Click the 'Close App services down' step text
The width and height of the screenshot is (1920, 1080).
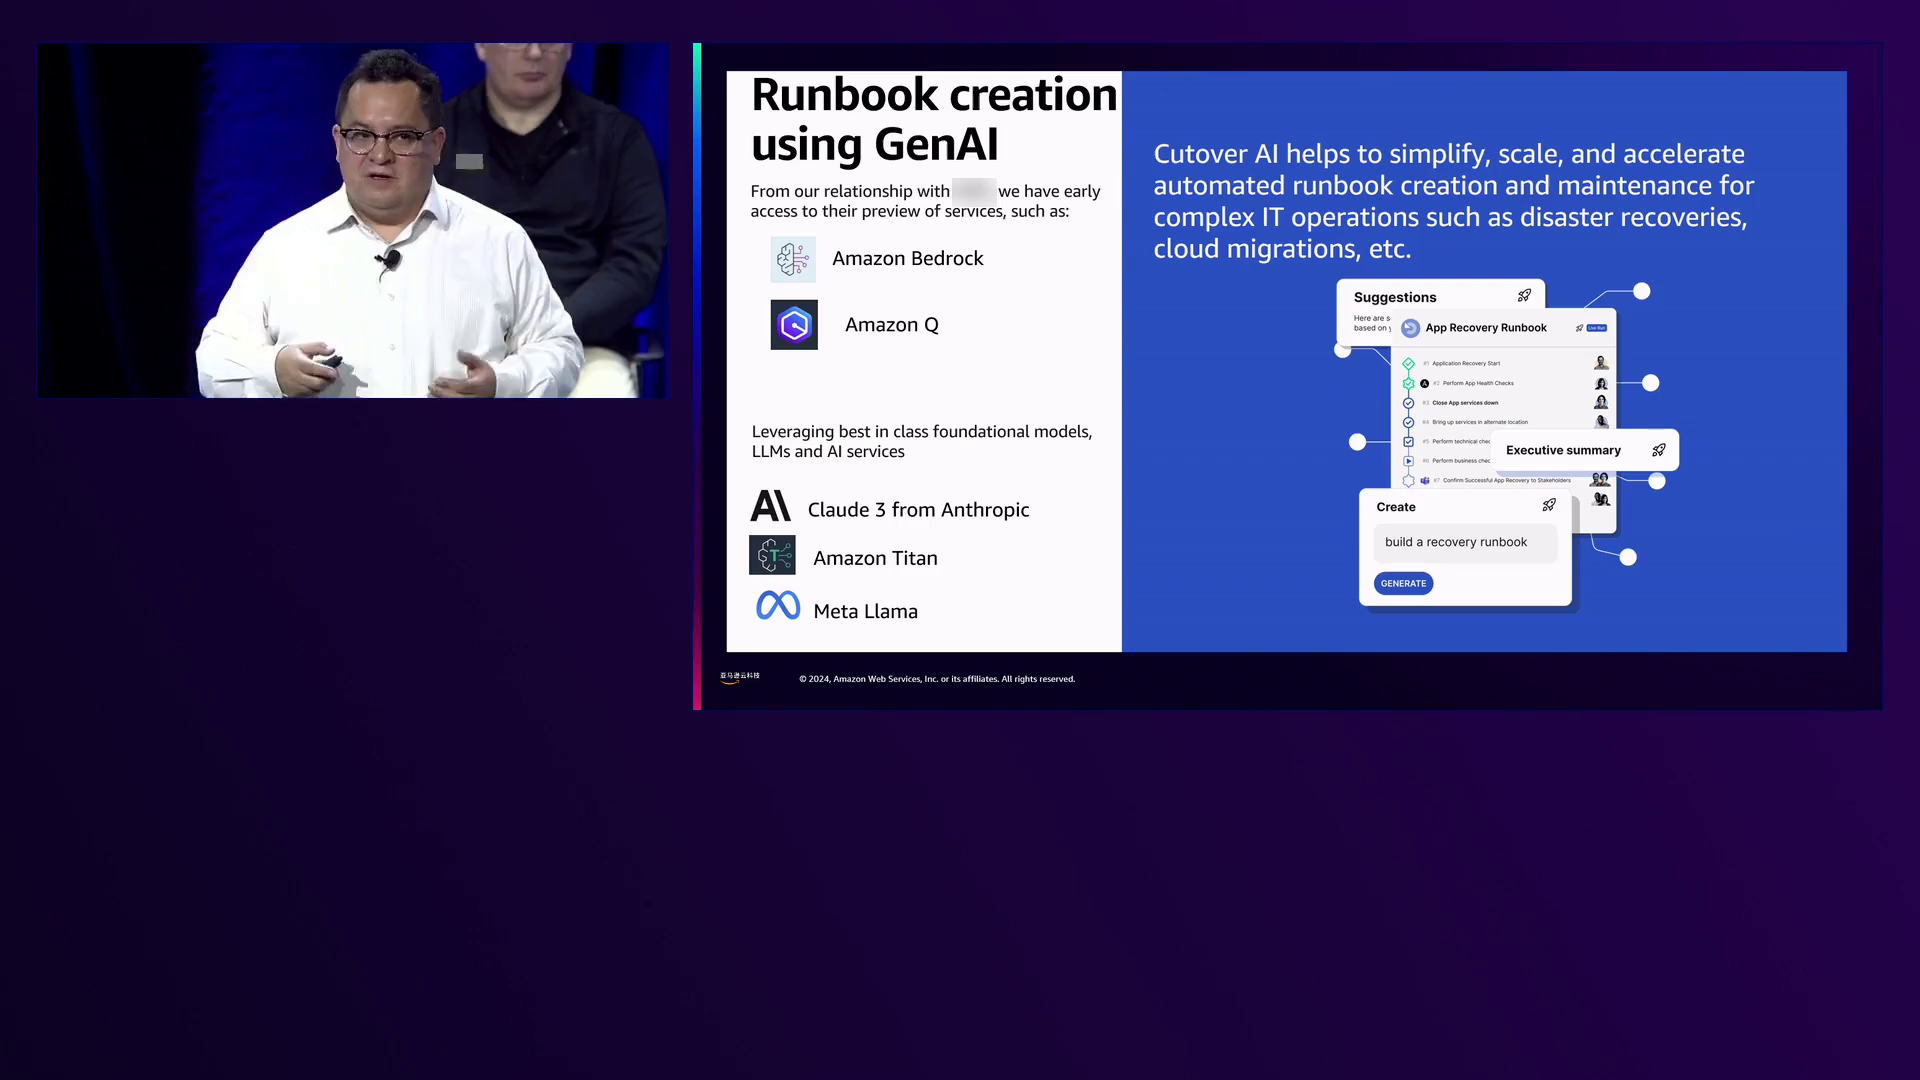coord(1465,403)
